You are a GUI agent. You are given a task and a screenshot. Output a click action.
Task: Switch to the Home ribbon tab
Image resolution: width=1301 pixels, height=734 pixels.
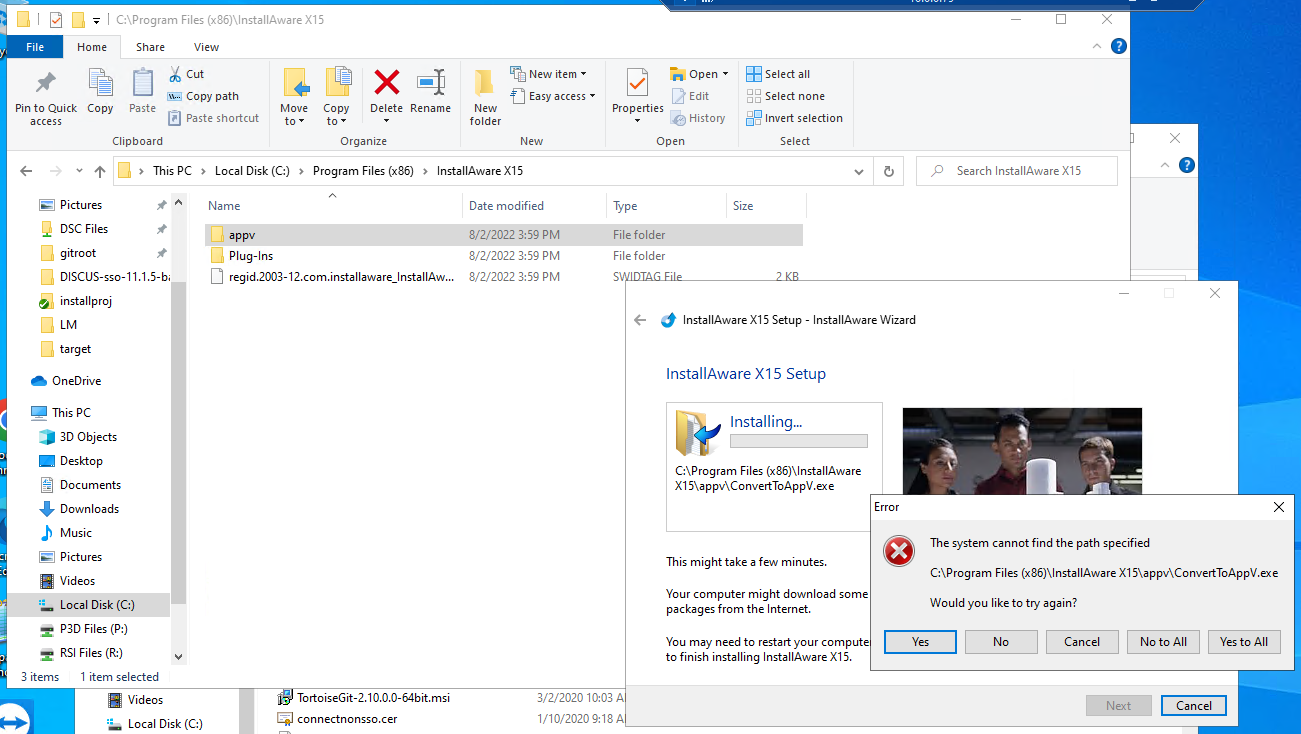pyautogui.click(x=92, y=47)
